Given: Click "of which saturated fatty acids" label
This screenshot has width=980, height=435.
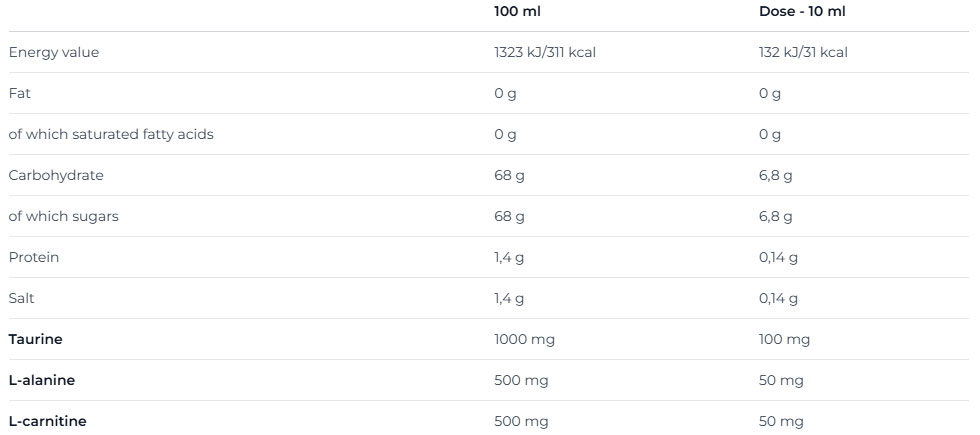Looking at the screenshot, I should (111, 135).
